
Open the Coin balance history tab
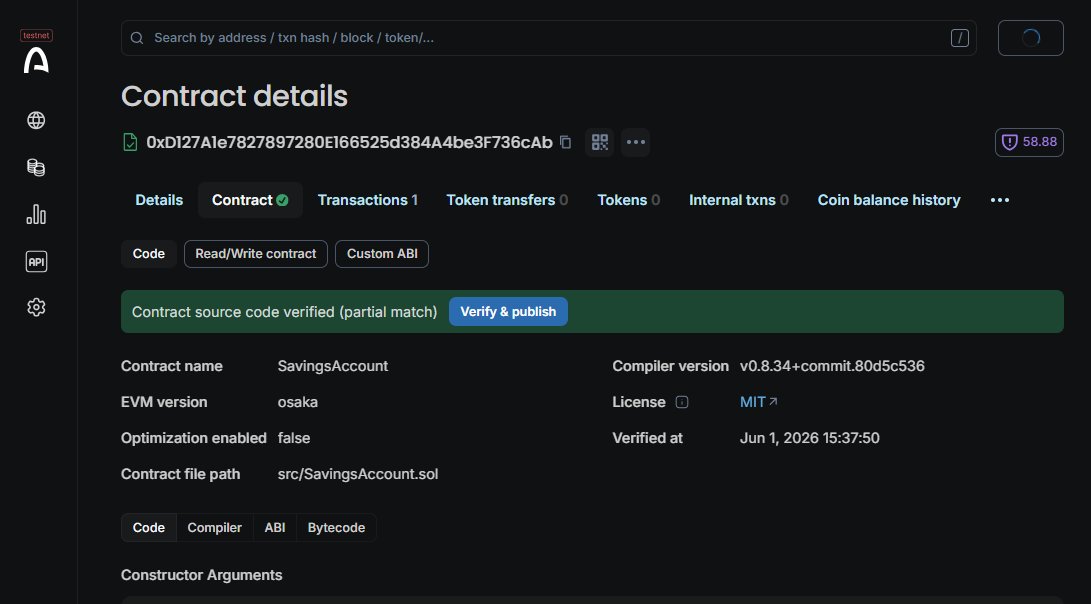pos(889,200)
